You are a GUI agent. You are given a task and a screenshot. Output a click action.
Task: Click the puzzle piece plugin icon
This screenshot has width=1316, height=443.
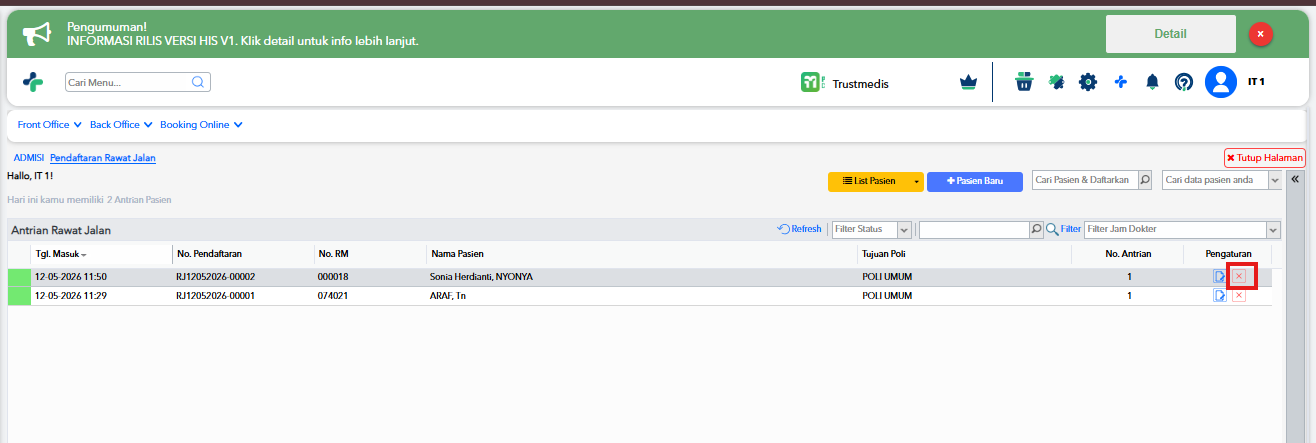pos(1056,83)
